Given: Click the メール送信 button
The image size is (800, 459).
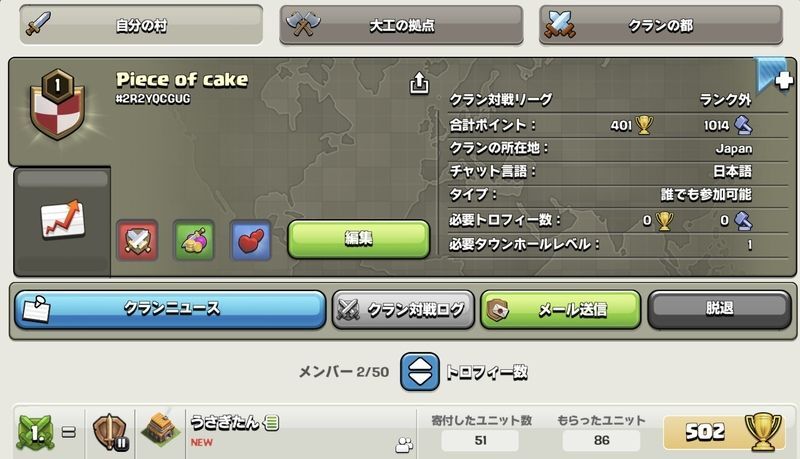Looking at the screenshot, I should [x=561, y=309].
